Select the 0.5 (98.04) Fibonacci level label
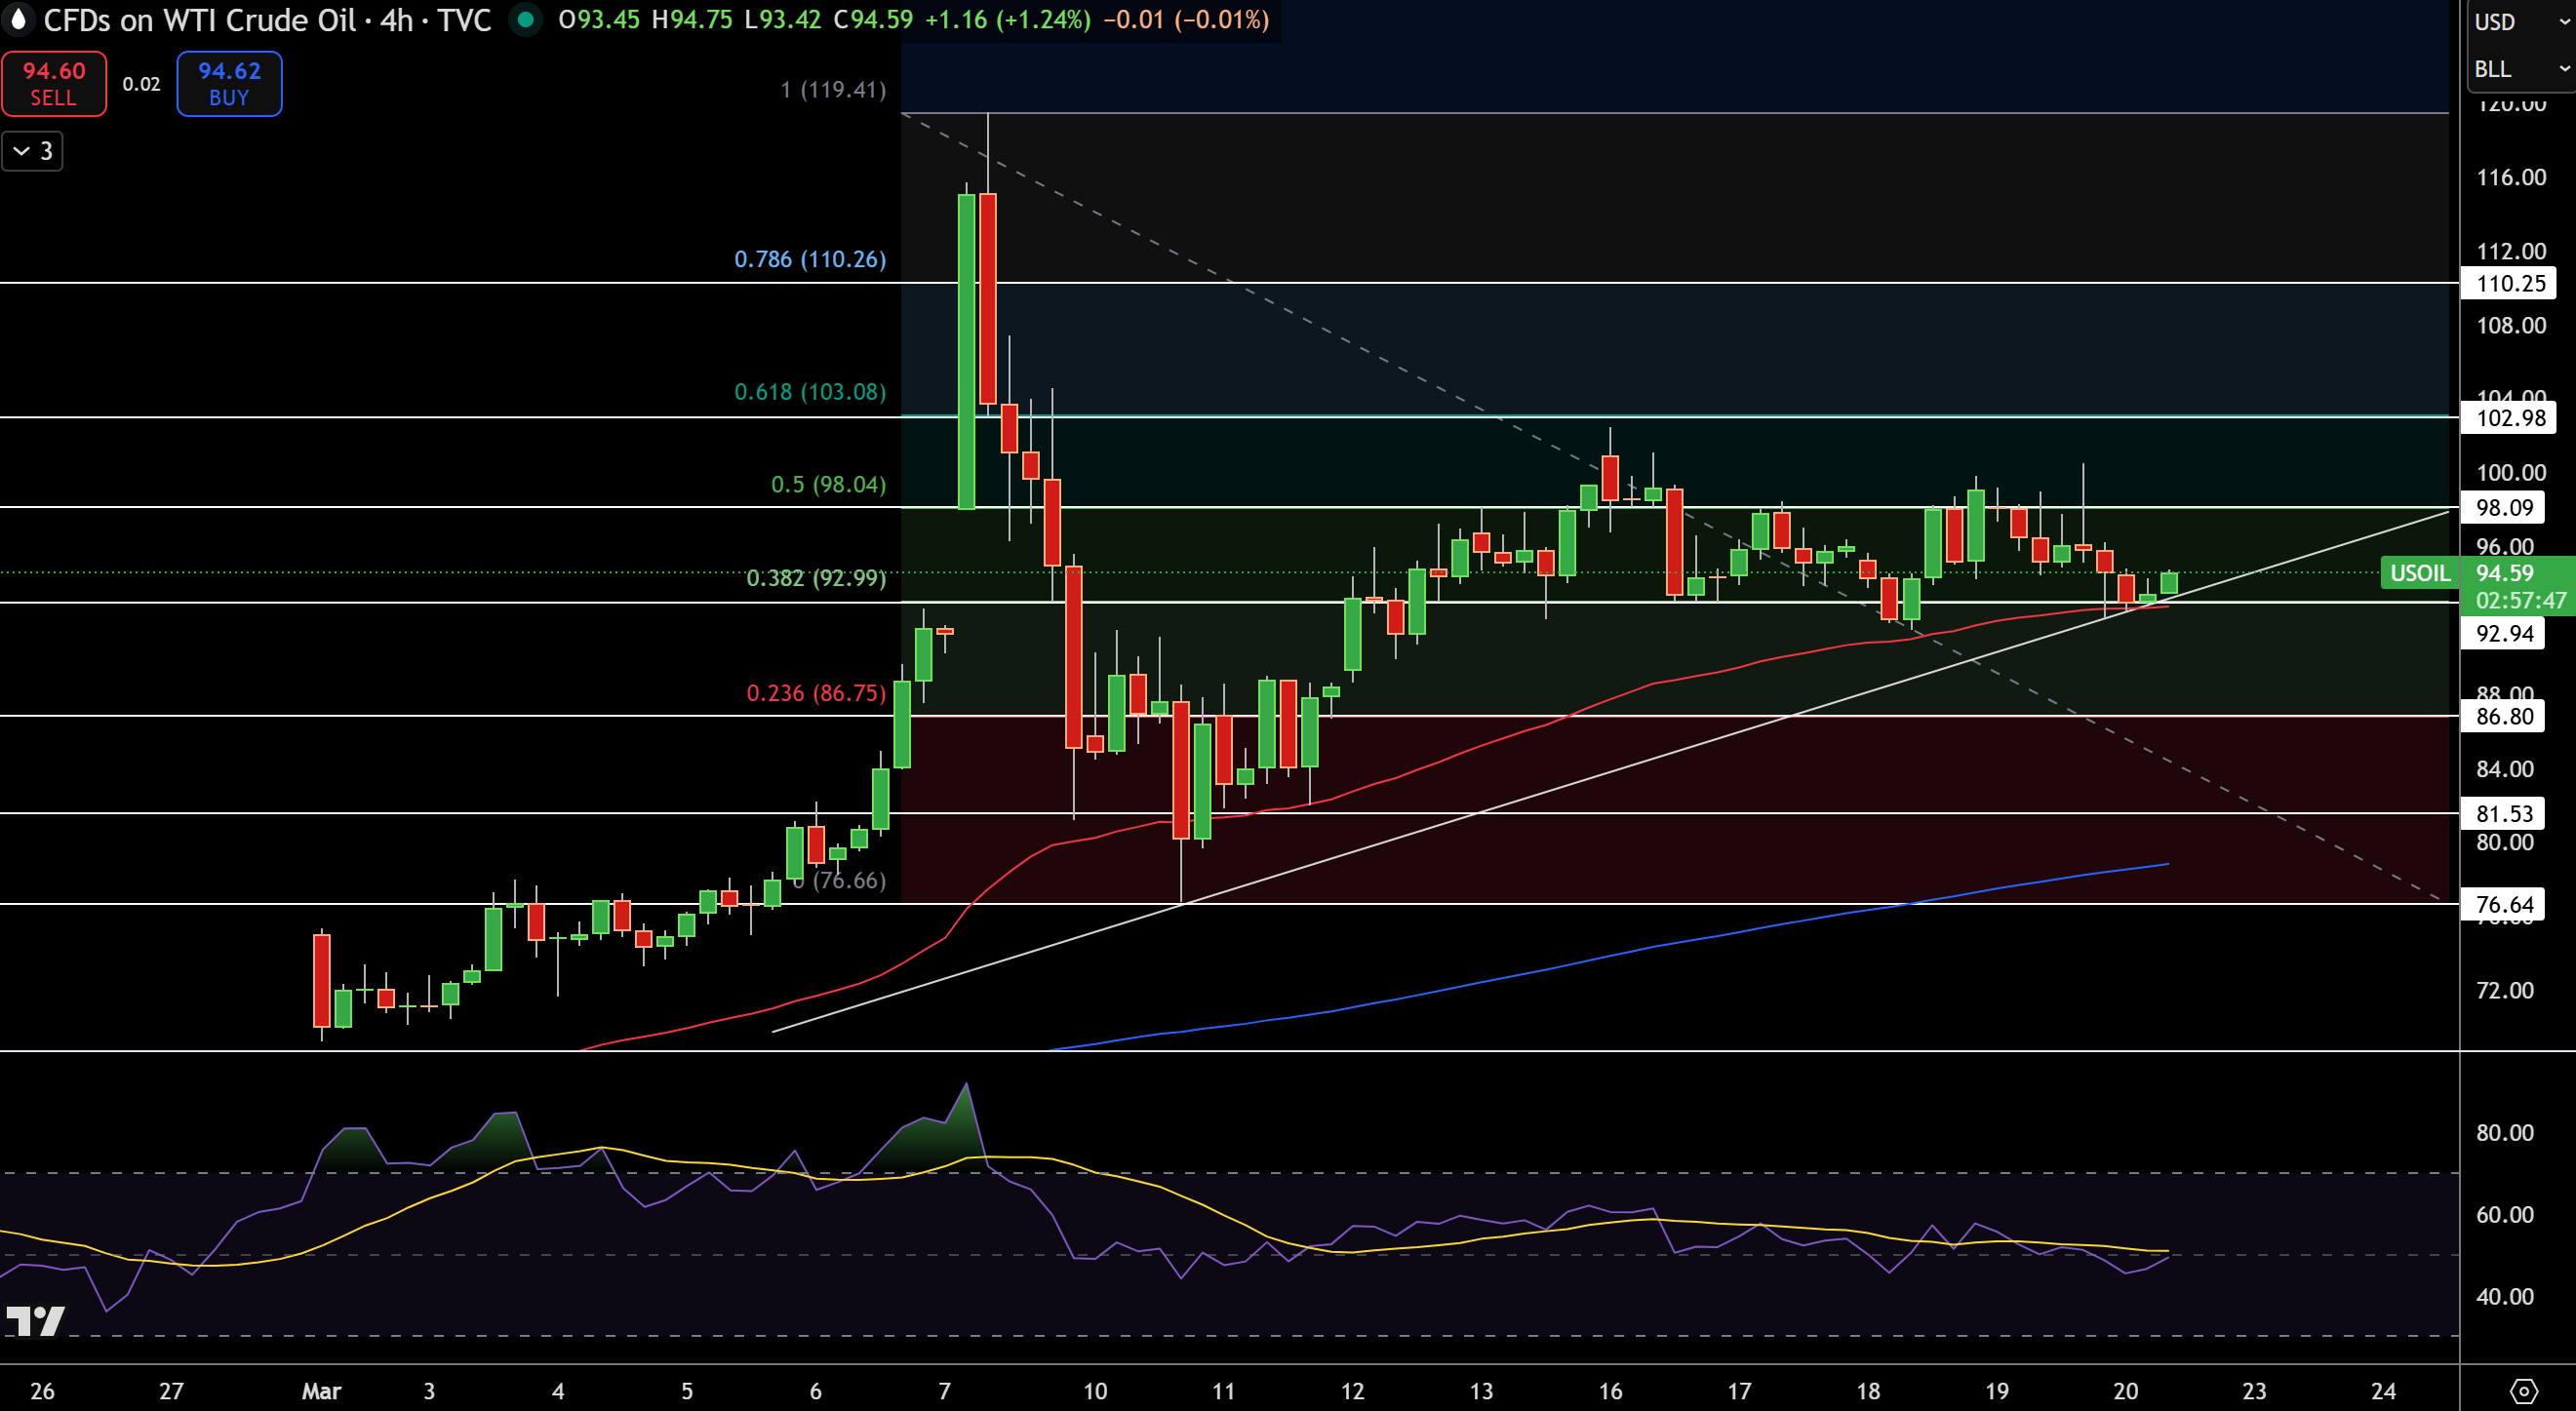Screen dimensions: 2576x1411 point(828,485)
